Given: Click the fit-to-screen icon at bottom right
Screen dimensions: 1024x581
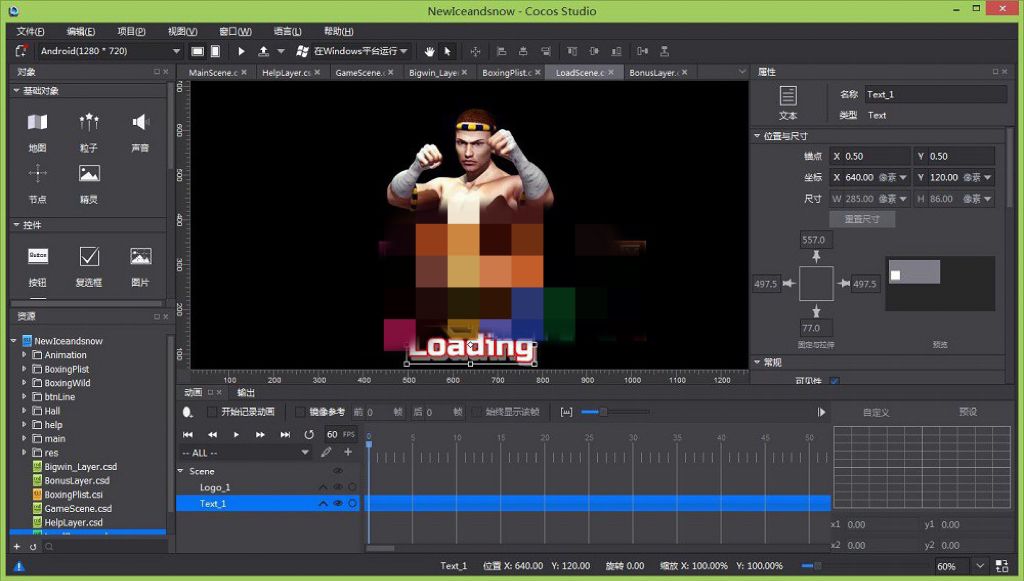Looking at the screenshot, I should 1002,566.
